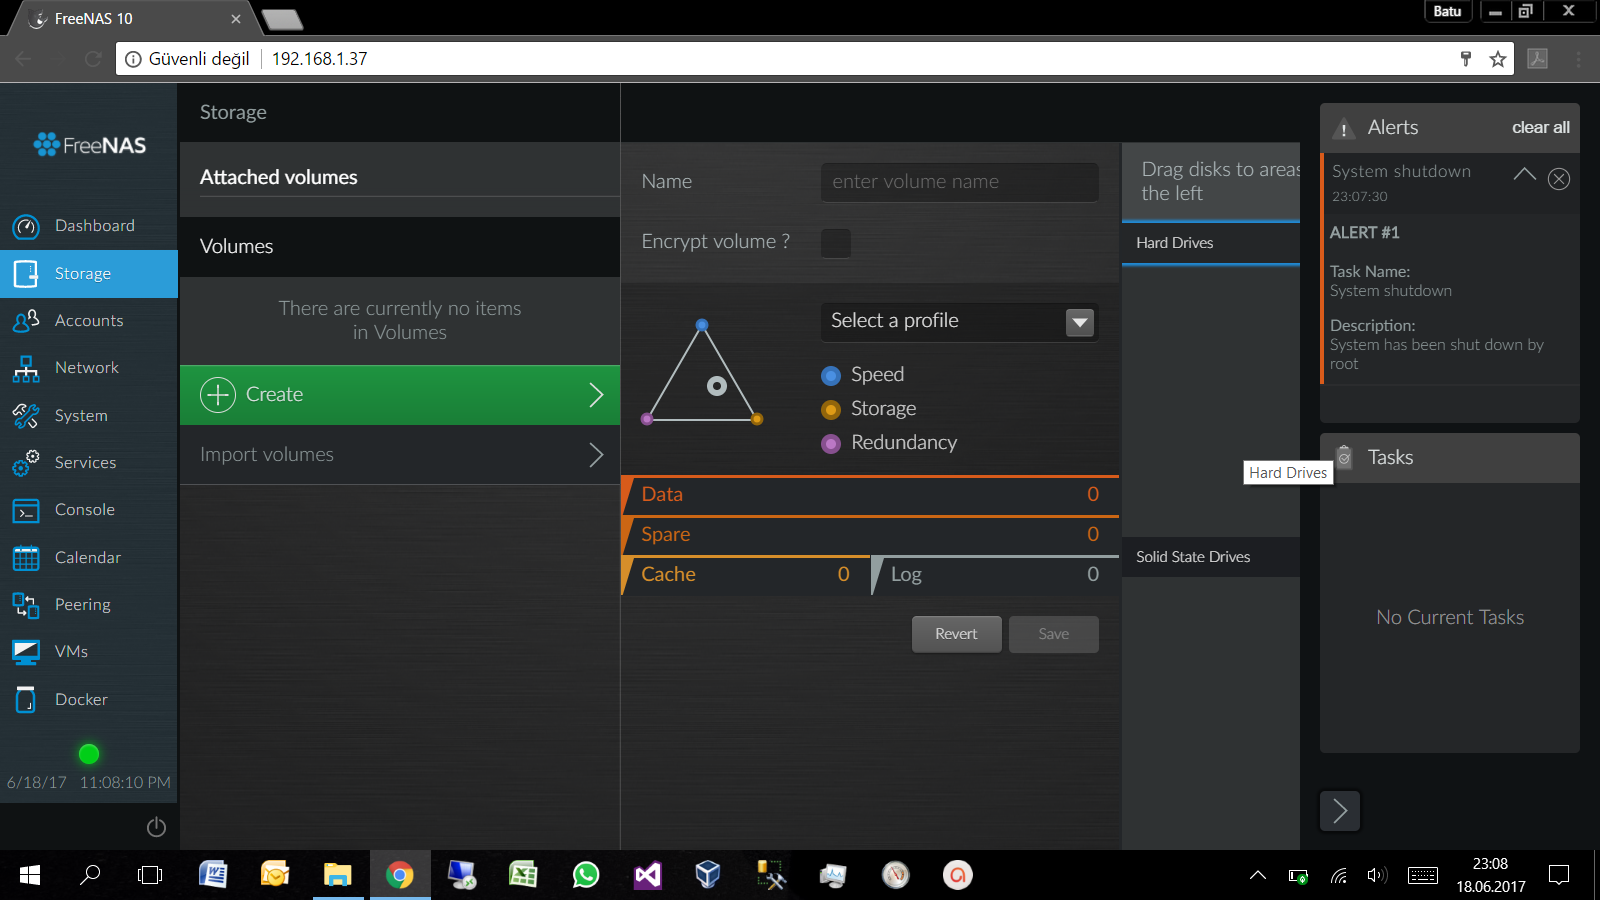Click the Spare disk allocation row

tap(870, 535)
